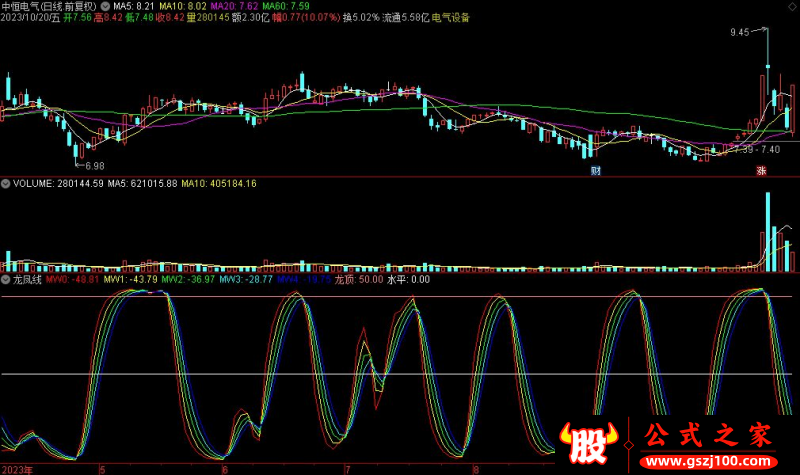
Task: Click the MW1: -43.79 indicator value
Action: (131, 280)
